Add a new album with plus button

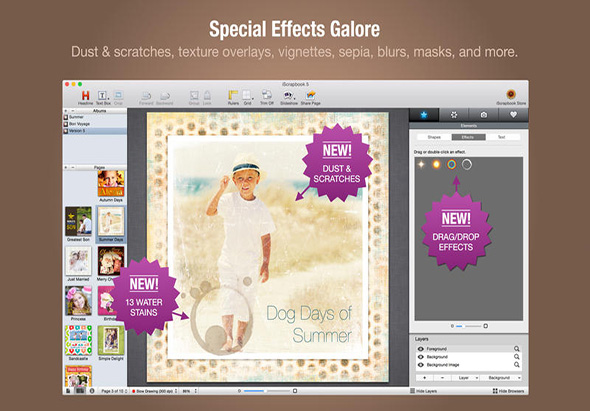point(66,111)
